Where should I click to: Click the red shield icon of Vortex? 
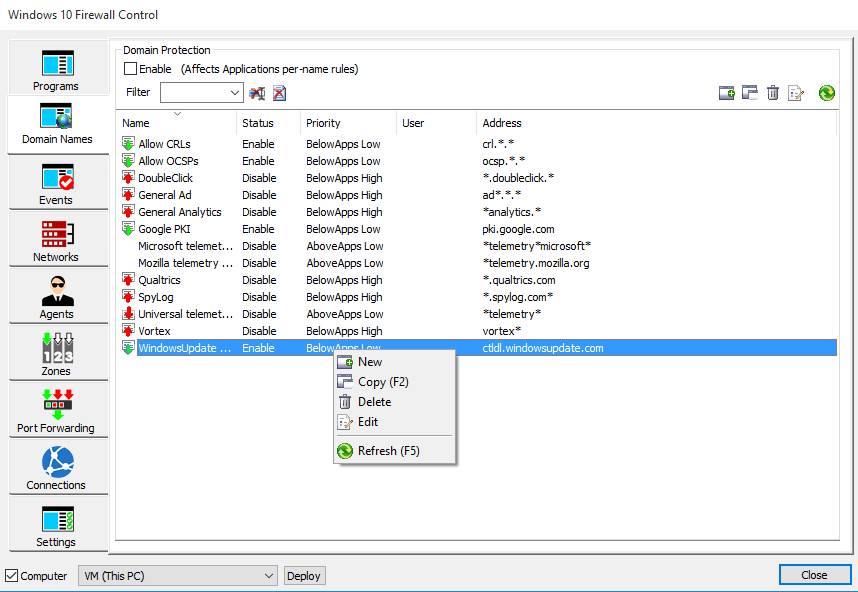pyautogui.click(x=128, y=330)
